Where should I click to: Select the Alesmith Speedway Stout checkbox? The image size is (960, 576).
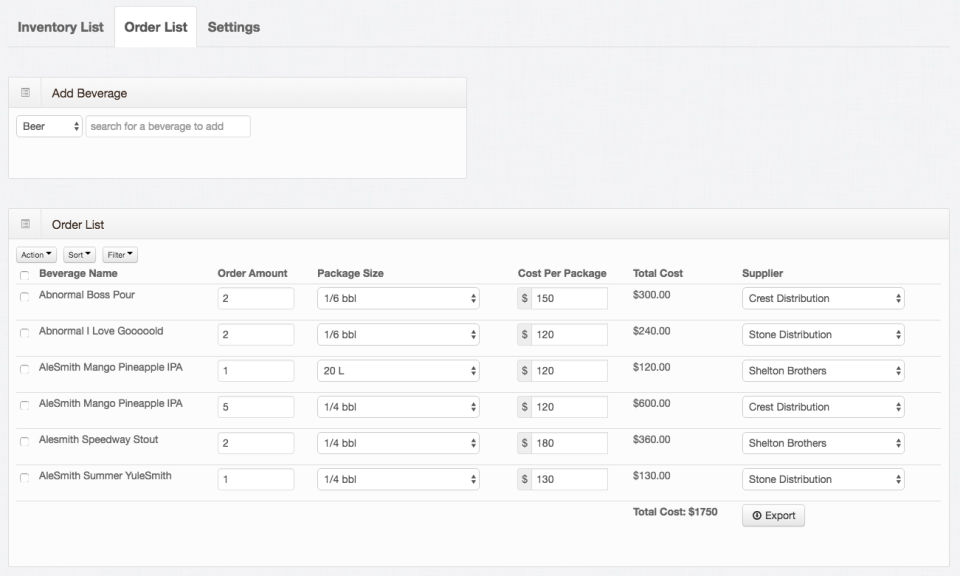pyautogui.click(x=24, y=441)
